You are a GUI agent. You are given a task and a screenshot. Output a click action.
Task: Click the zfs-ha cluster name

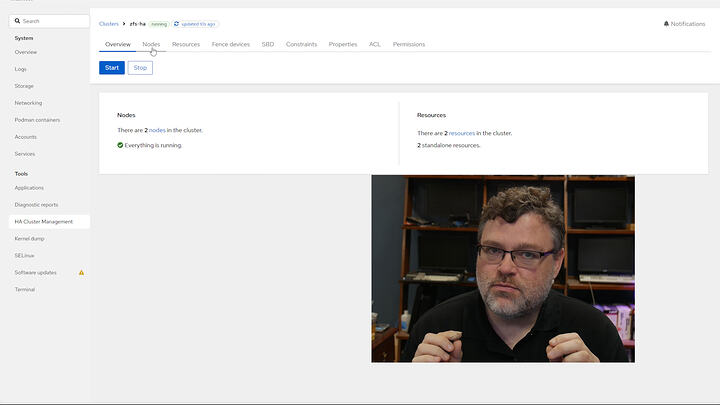coord(137,24)
